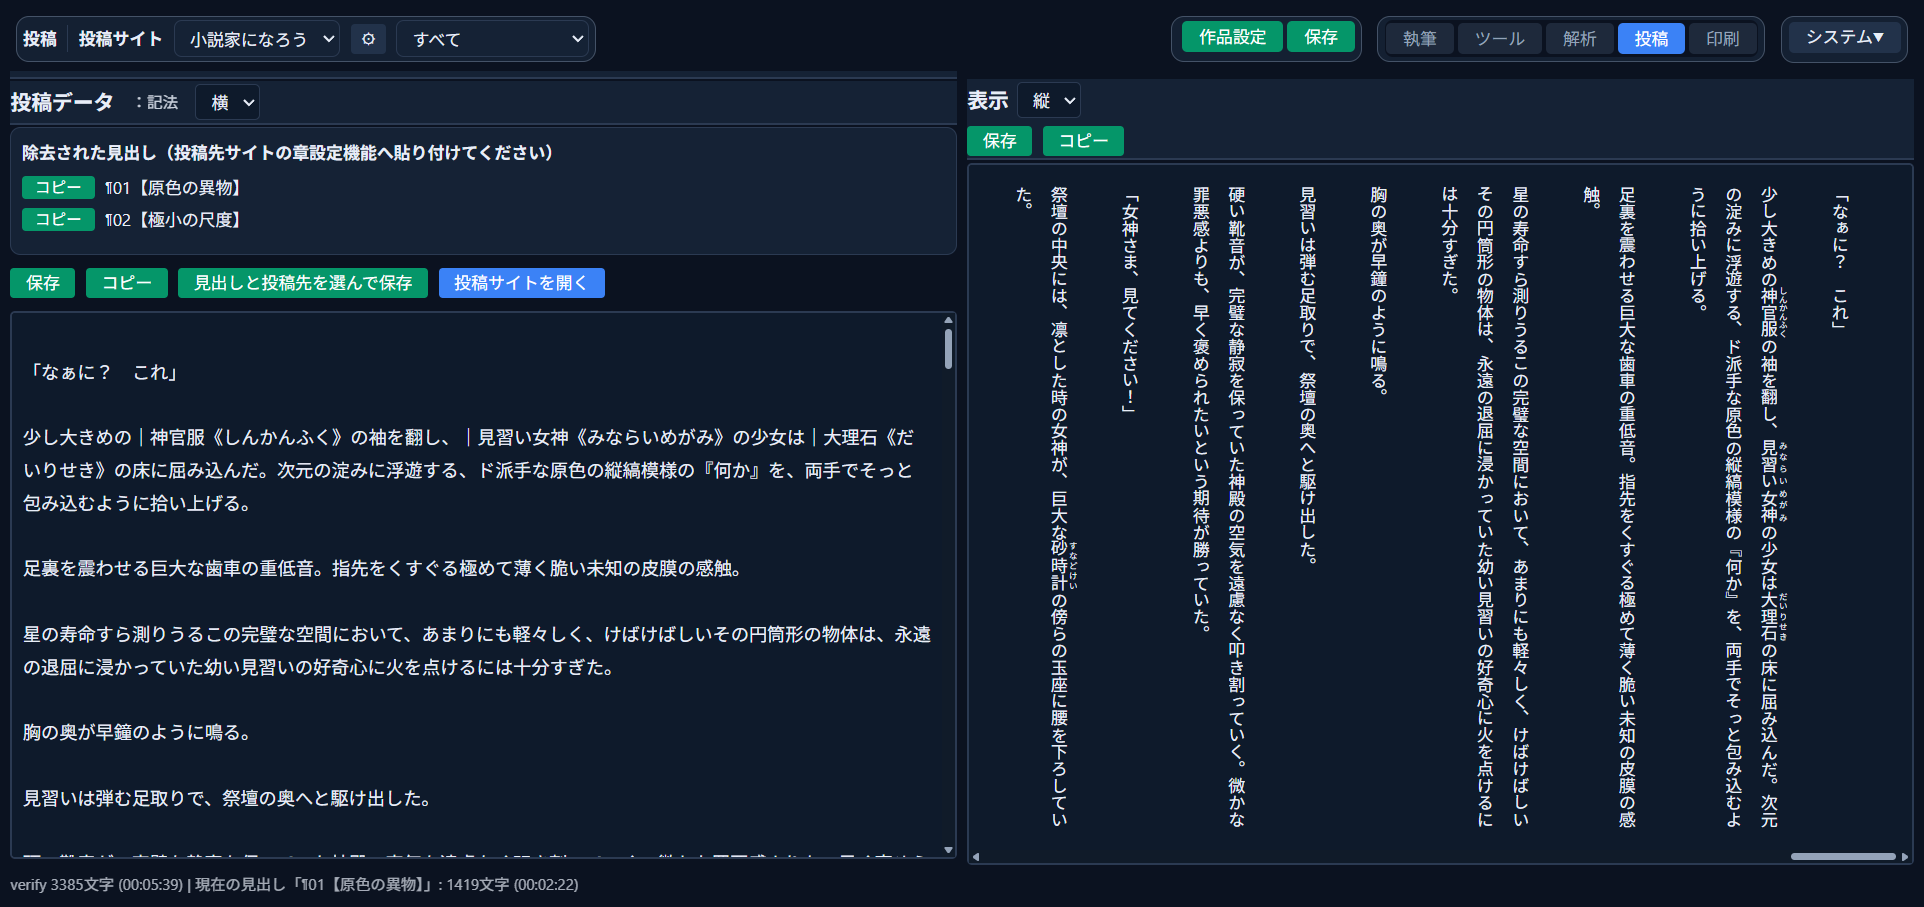Click 保存 in the 表示 preview panel
This screenshot has height=907, width=1924.
pyautogui.click(x=999, y=141)
